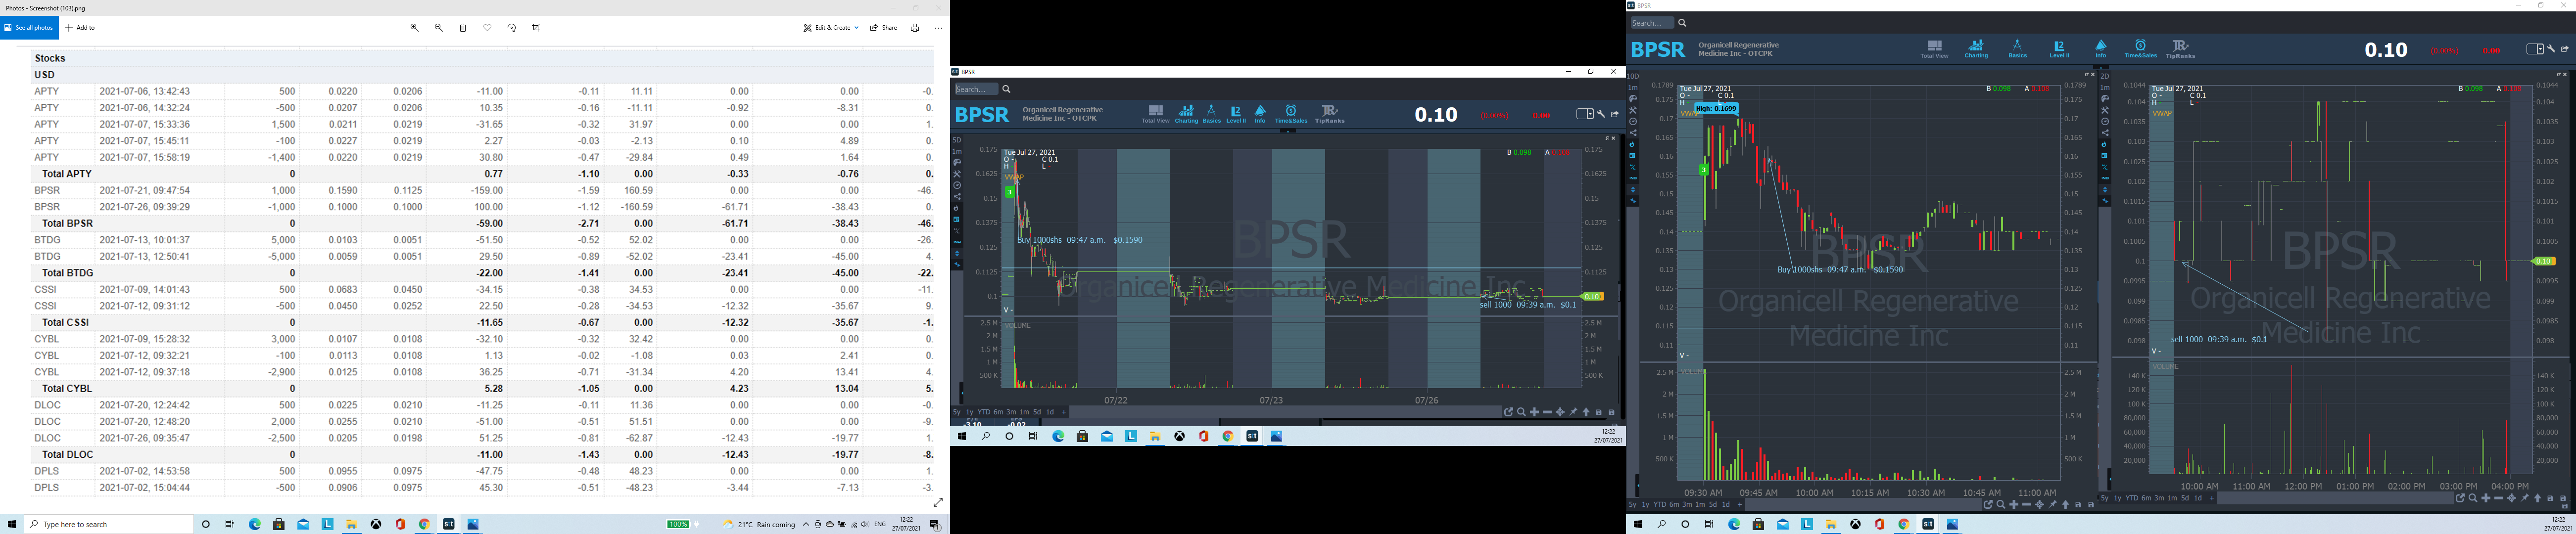Zoom in on the photo in Photos
The image size is (2576, 534).
[x=414, y=28]
